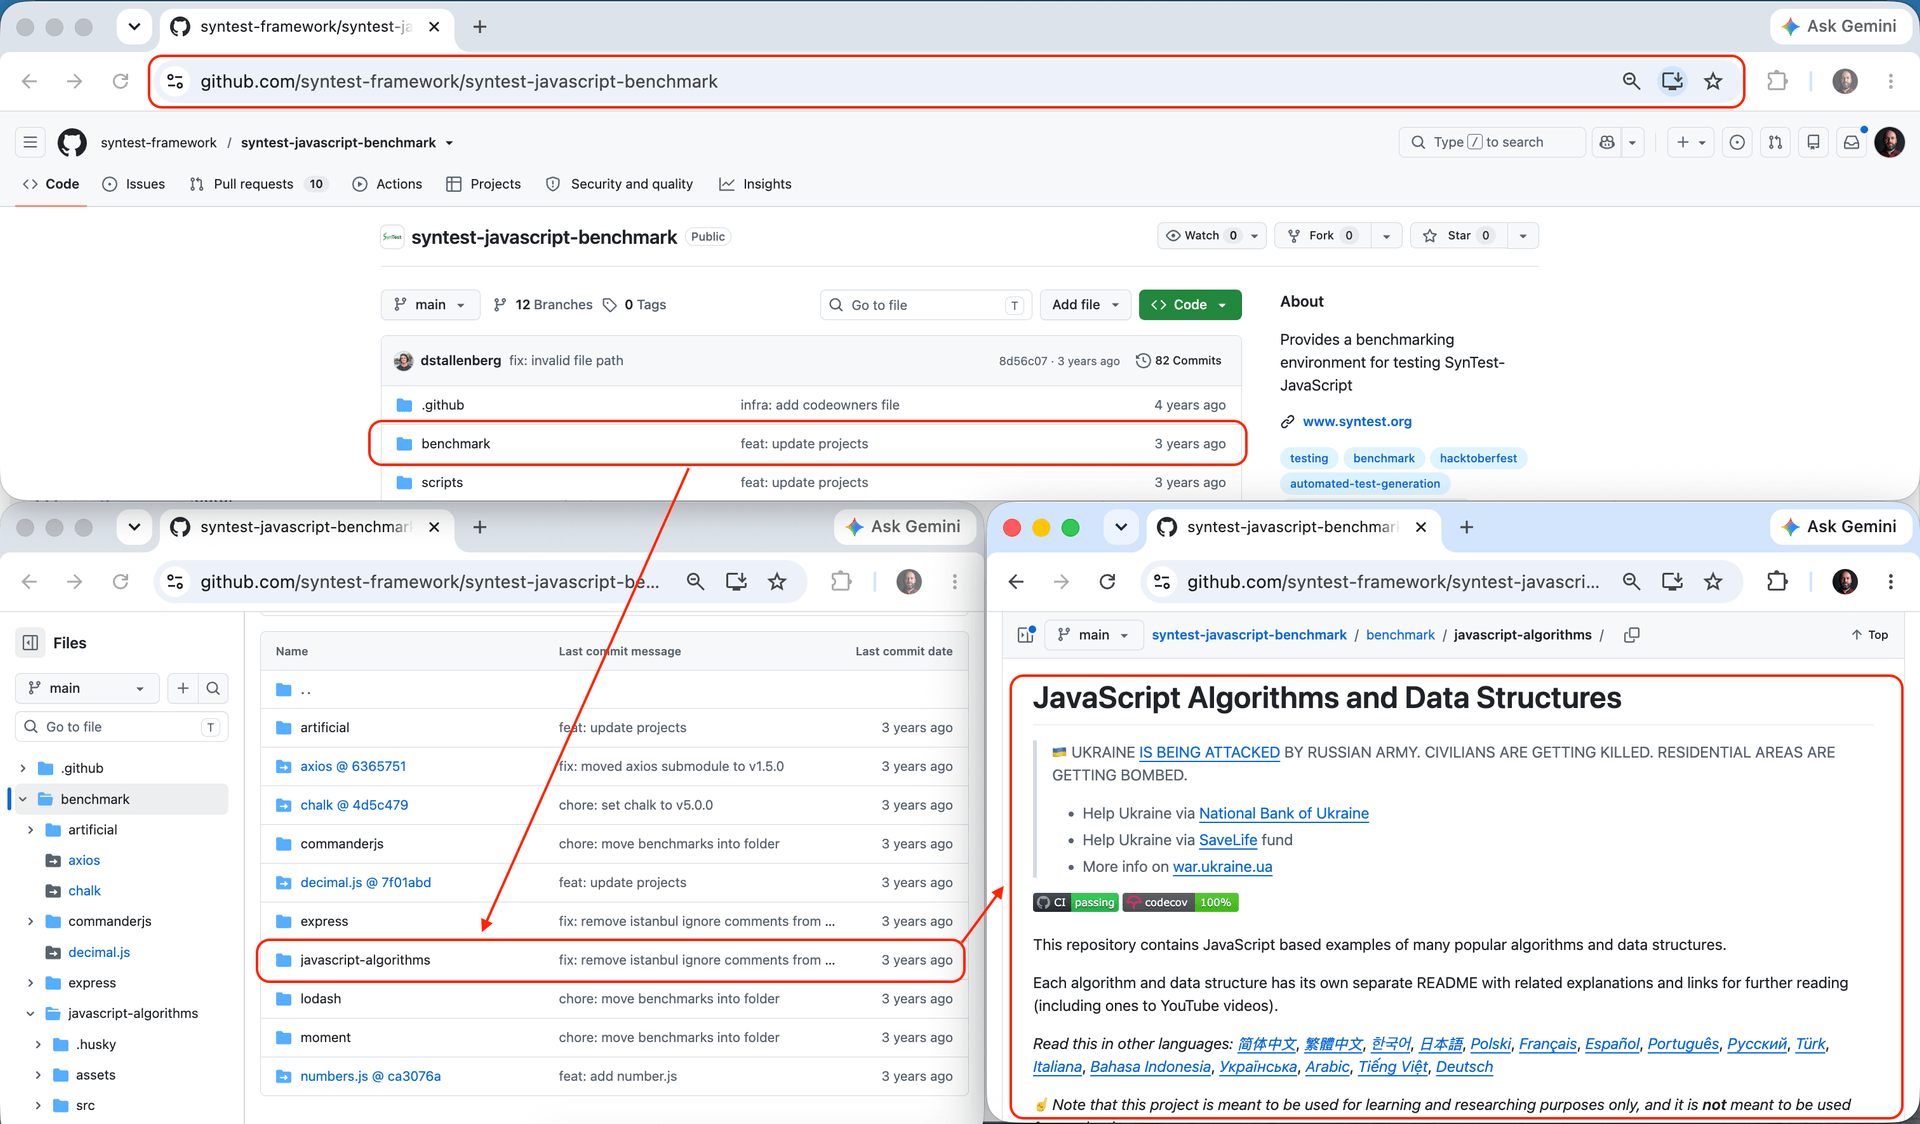Collapse the file tree using the Files panel icon
This screenshot has width=1920, height=1124.
click(31, 643)
